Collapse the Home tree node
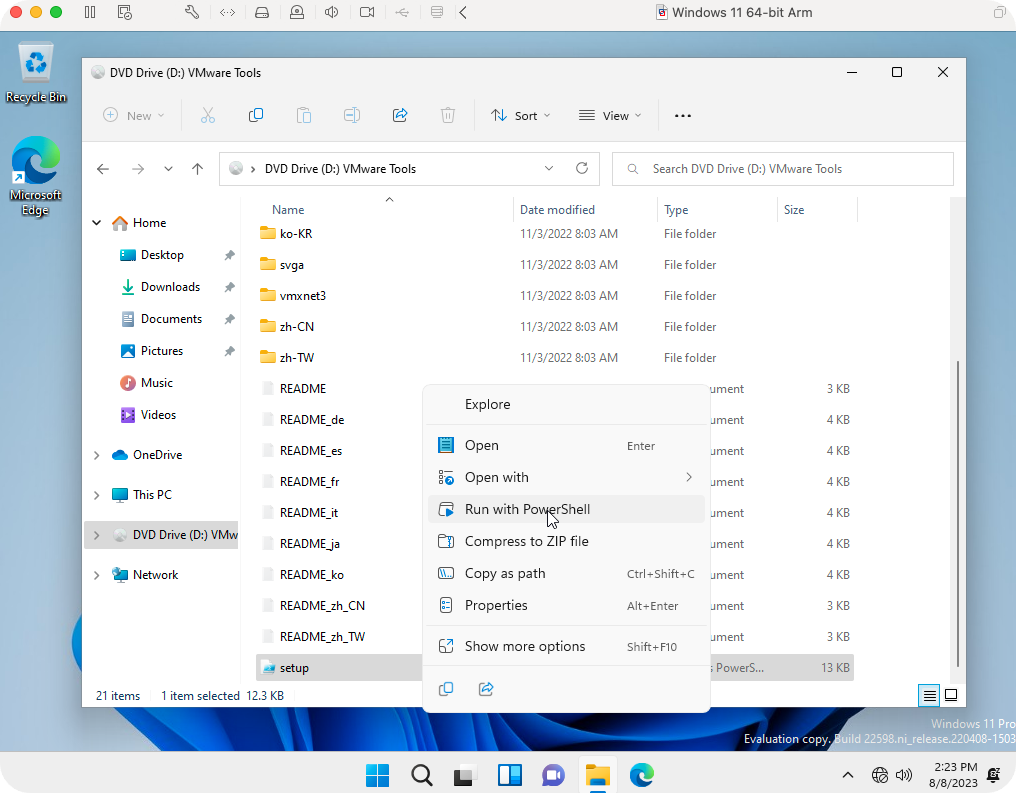This screenshot has width=1016, height=793. pos(97,223)
